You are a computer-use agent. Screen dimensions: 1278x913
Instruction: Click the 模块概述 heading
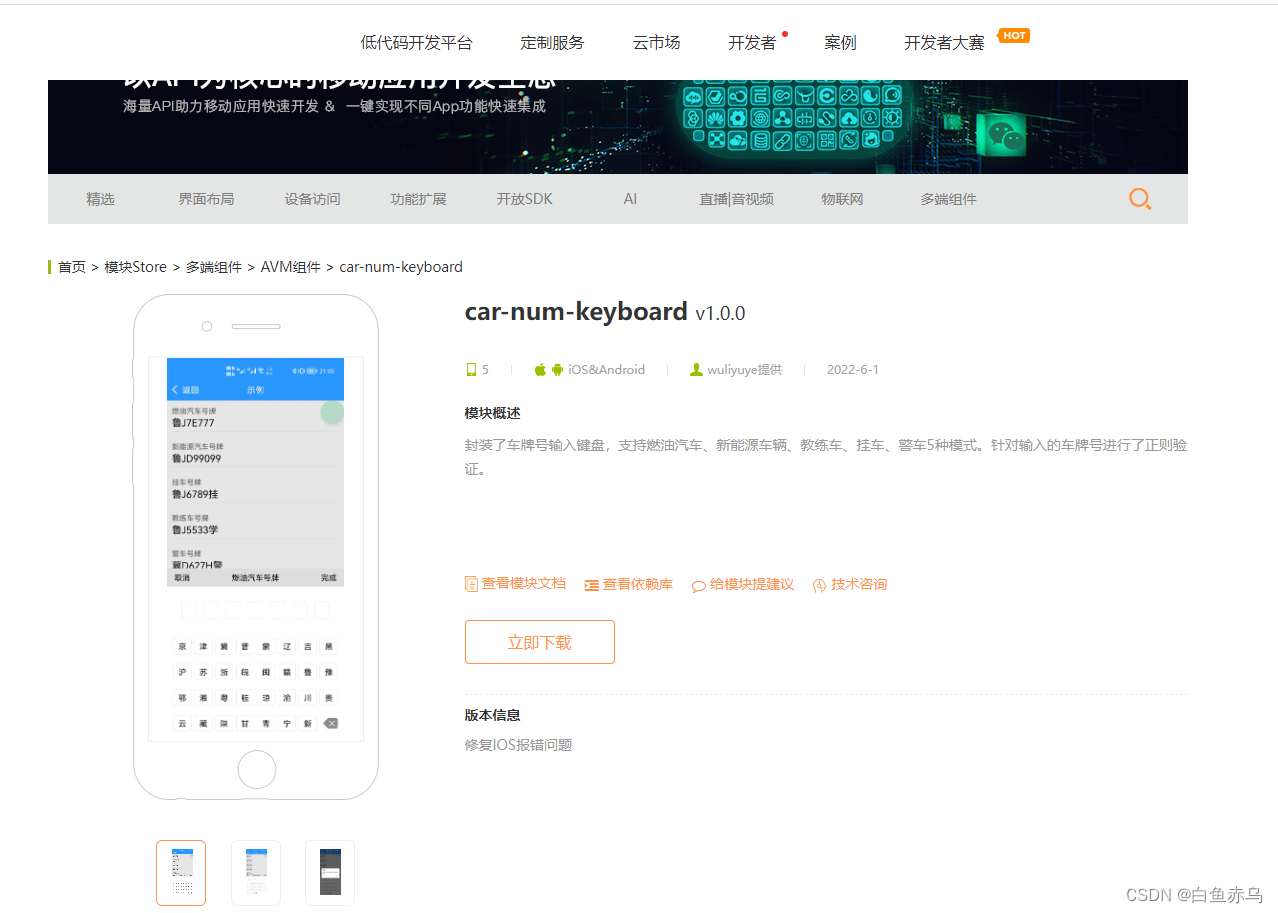pos(492,413)
